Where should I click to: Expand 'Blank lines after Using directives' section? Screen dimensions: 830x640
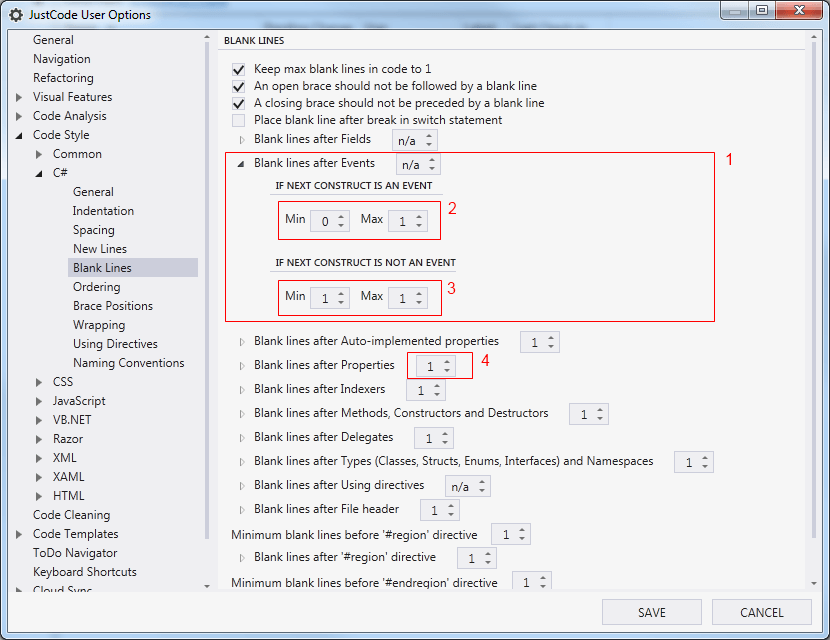coord(242,486)
